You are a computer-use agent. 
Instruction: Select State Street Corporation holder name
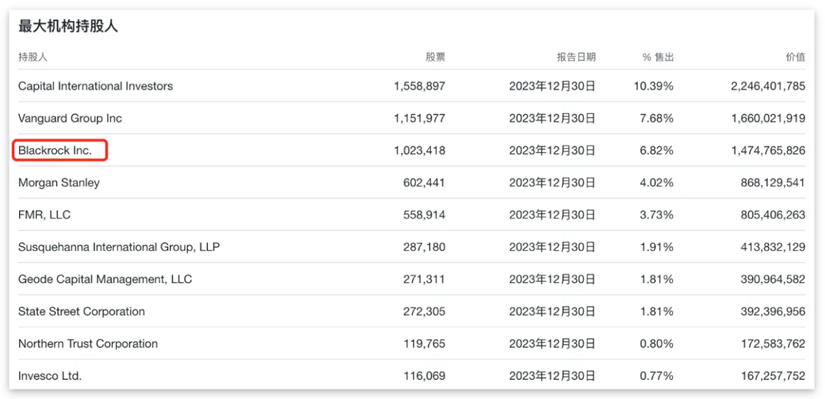[x=82, y=311]
